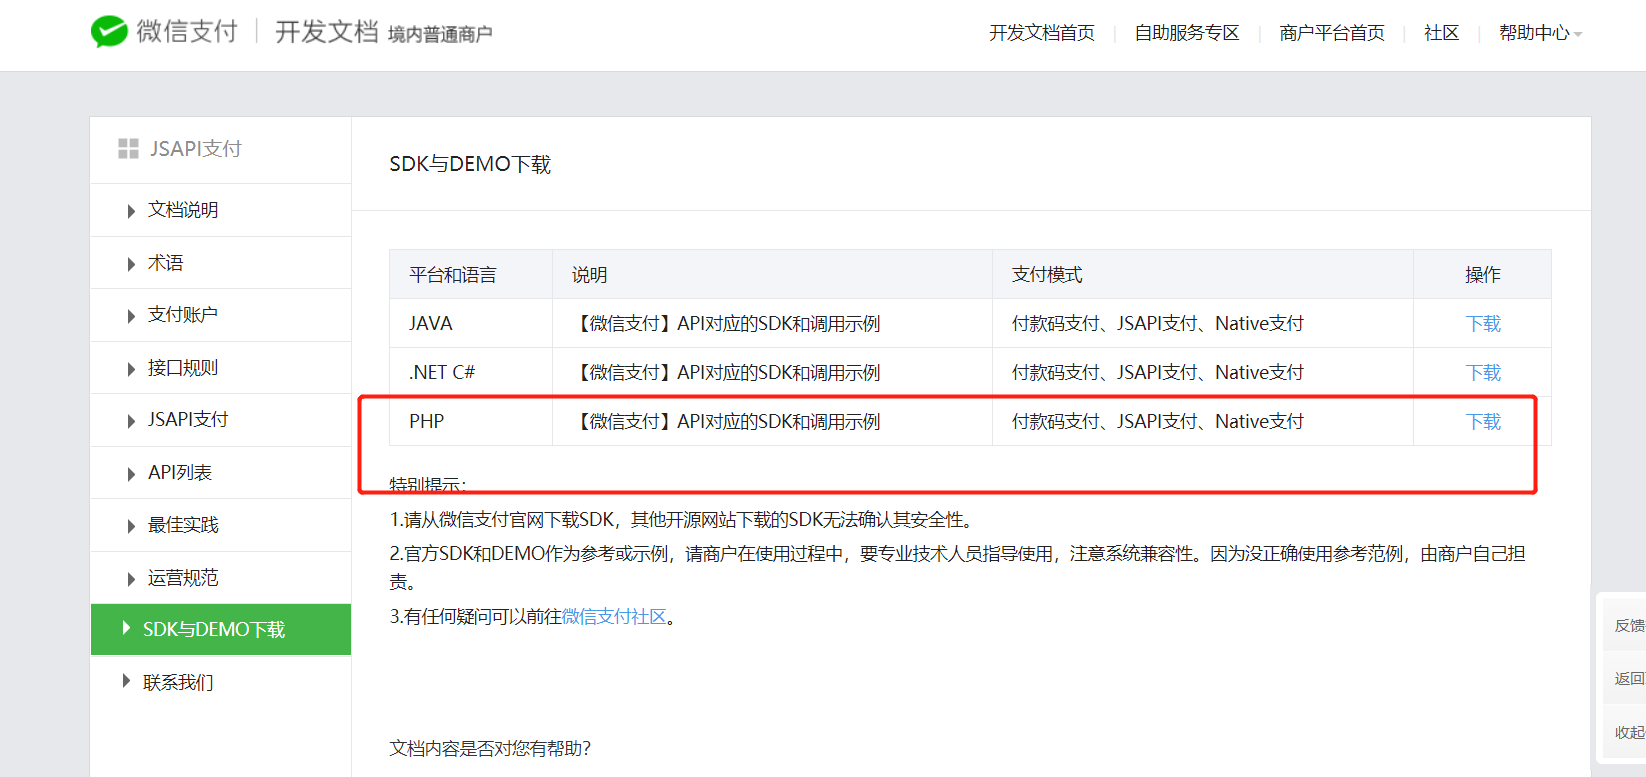Expand the JSAPI支付 tree arrow below 接口规则
This screenshot has width=1646, height=777.
131,421
